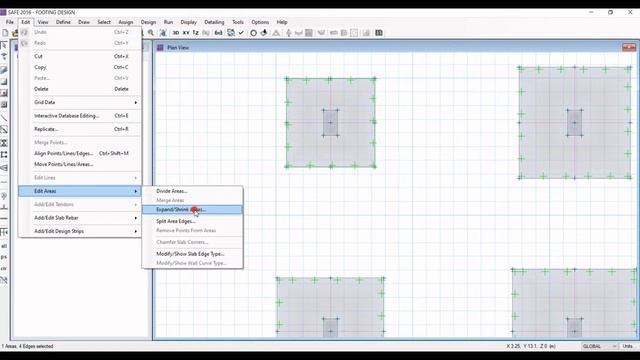Choose Expand/Shrink Areas from the submenu
The width and height of the screenshot is (640, 360).
coord(192,209)
